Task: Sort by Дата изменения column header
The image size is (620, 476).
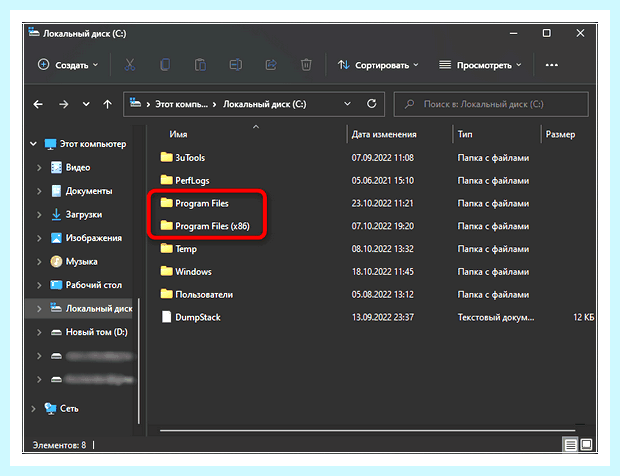Action: (384, 134)
